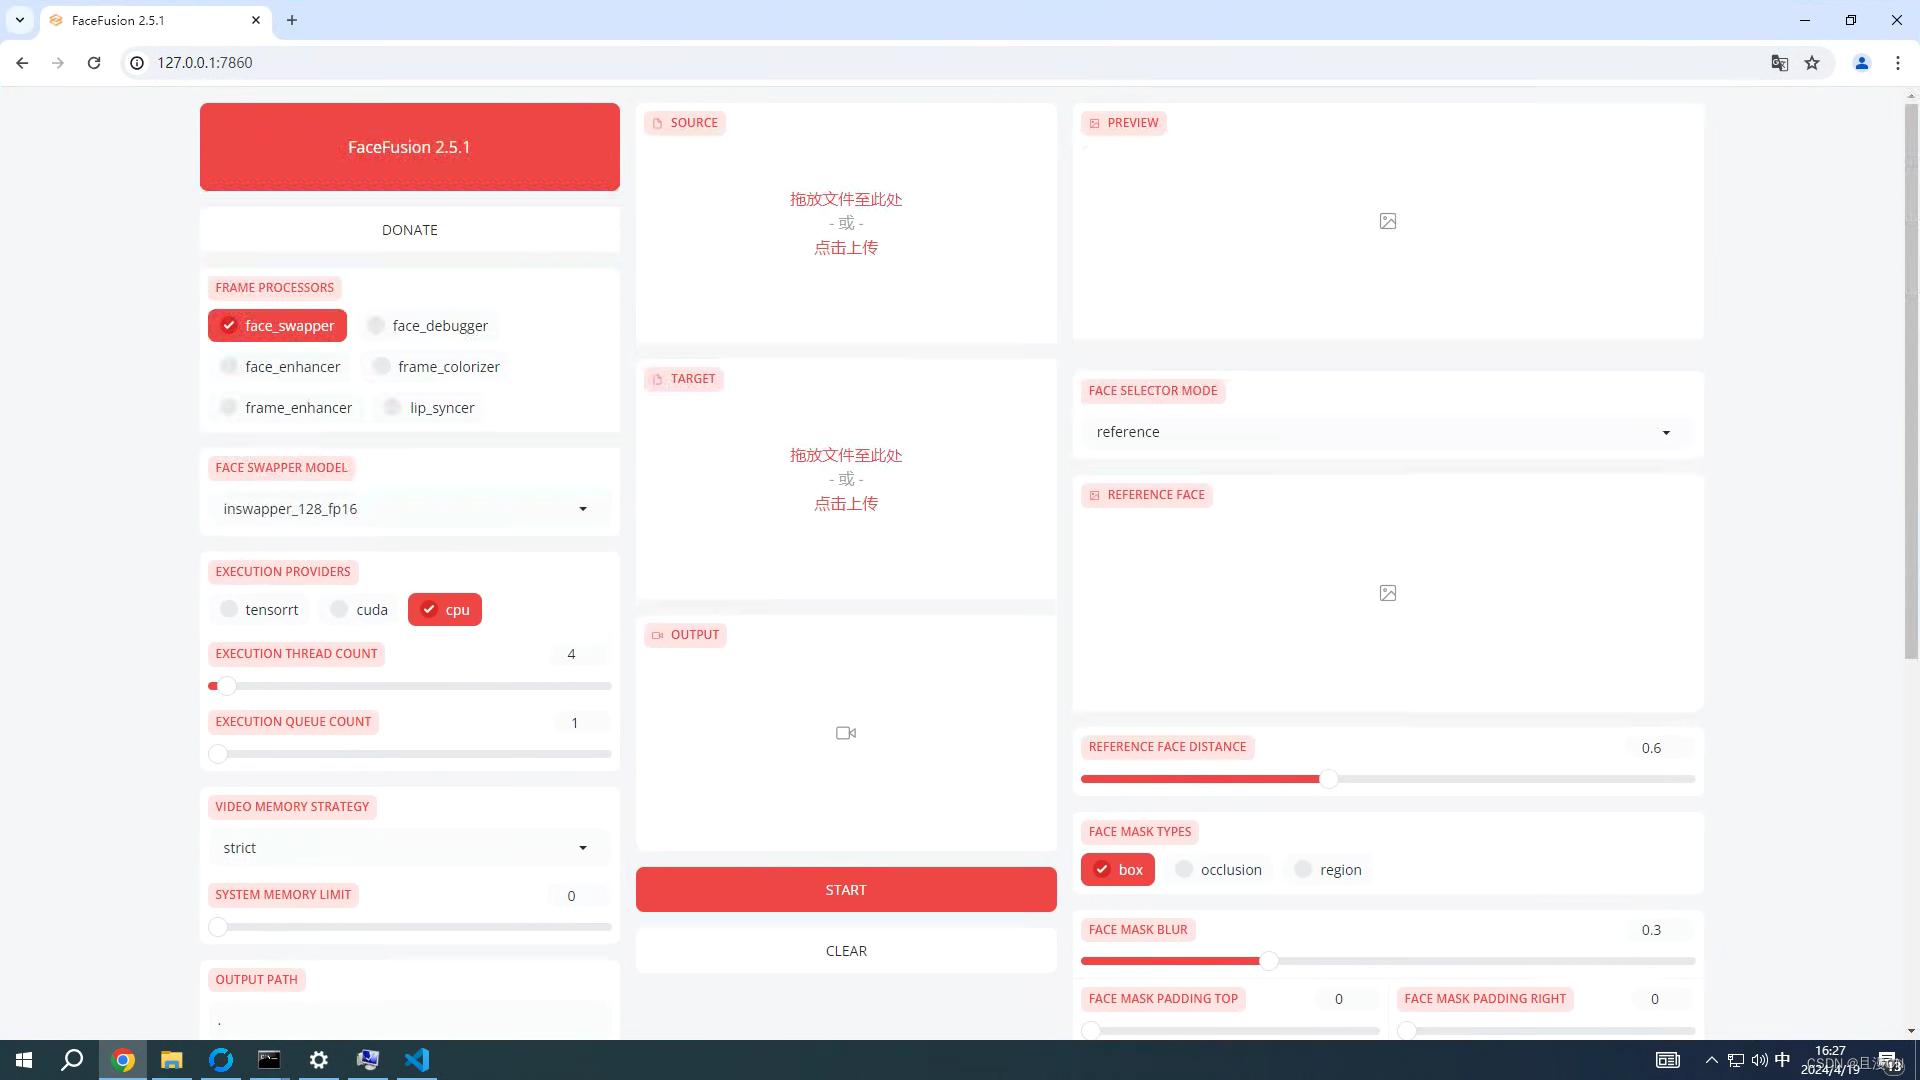This screenshot has height=1080, width=1920.
Task: Click the DONATE button
Action: click(x=409, y=230)
